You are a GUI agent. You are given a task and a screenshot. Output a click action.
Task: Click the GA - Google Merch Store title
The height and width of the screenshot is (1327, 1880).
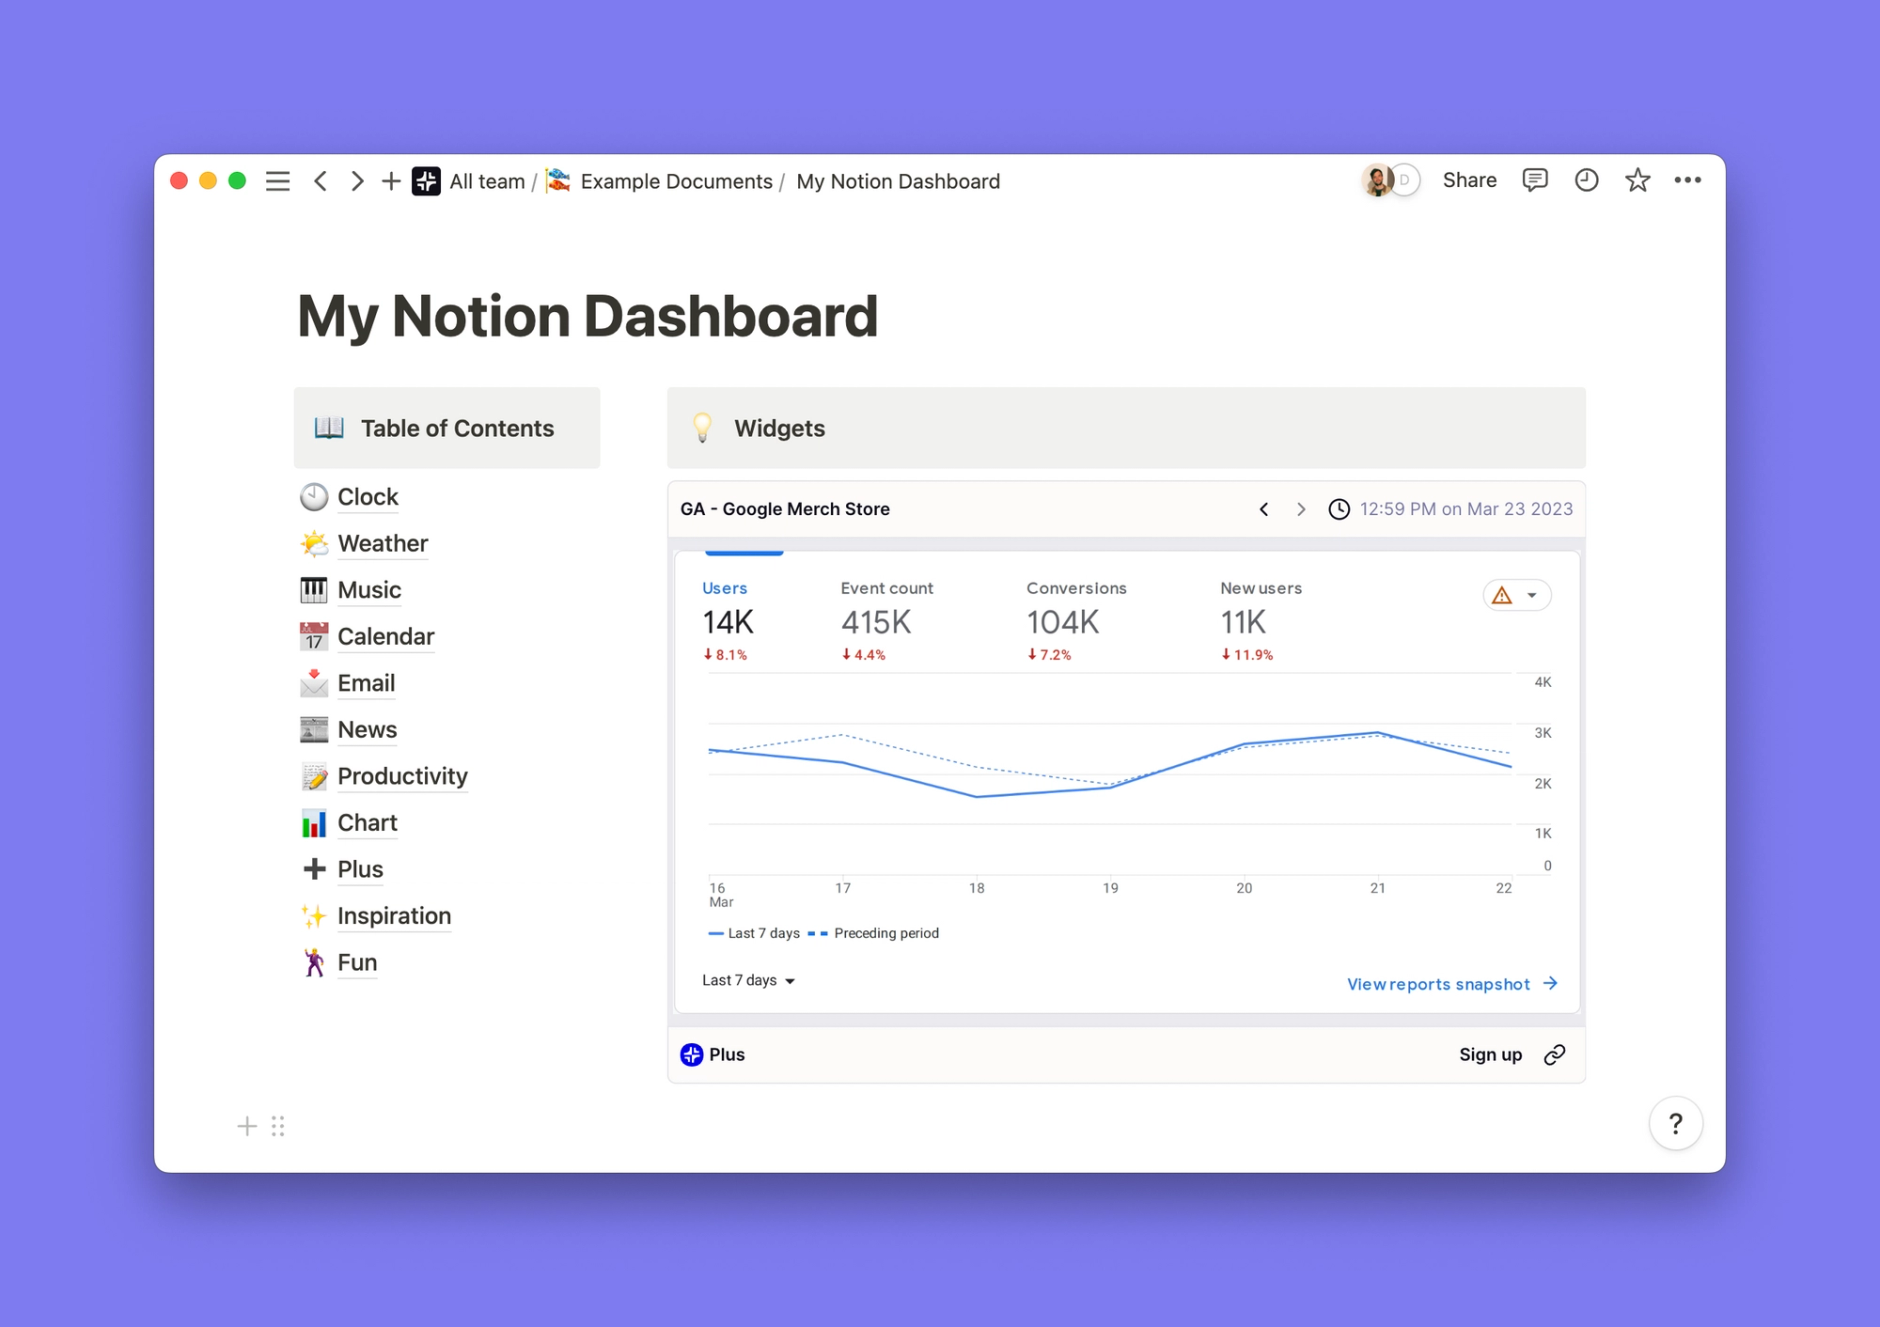(785, 509)
